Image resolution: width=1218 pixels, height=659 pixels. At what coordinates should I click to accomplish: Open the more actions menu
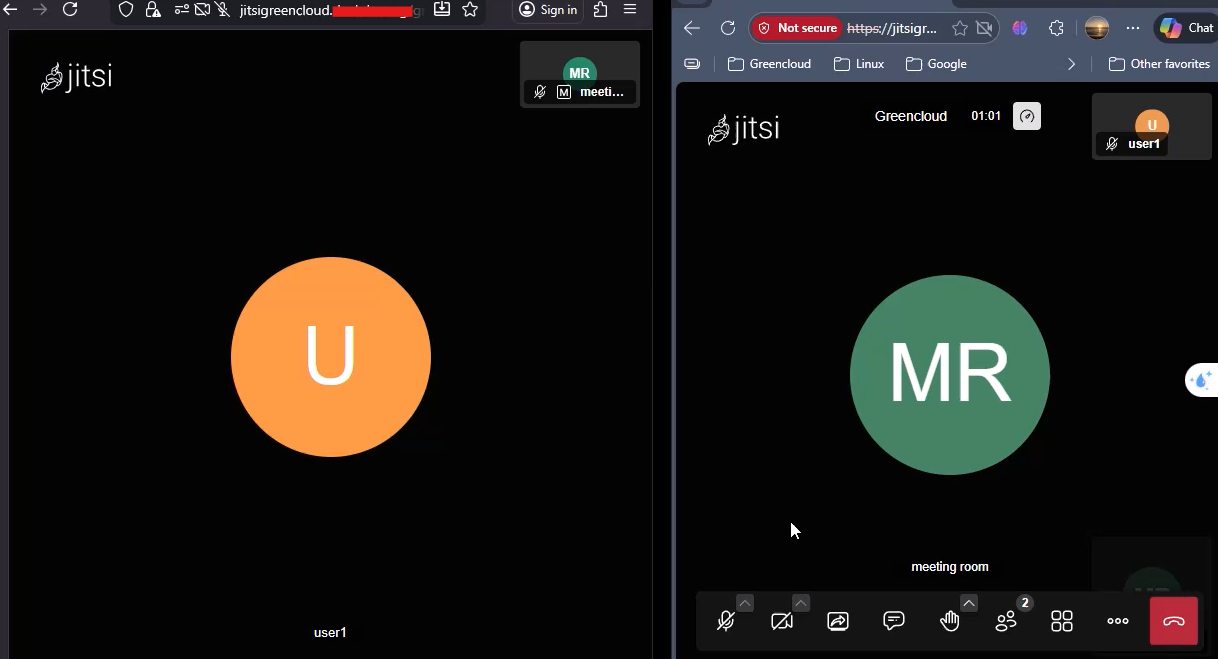(x=1118, y=621)
